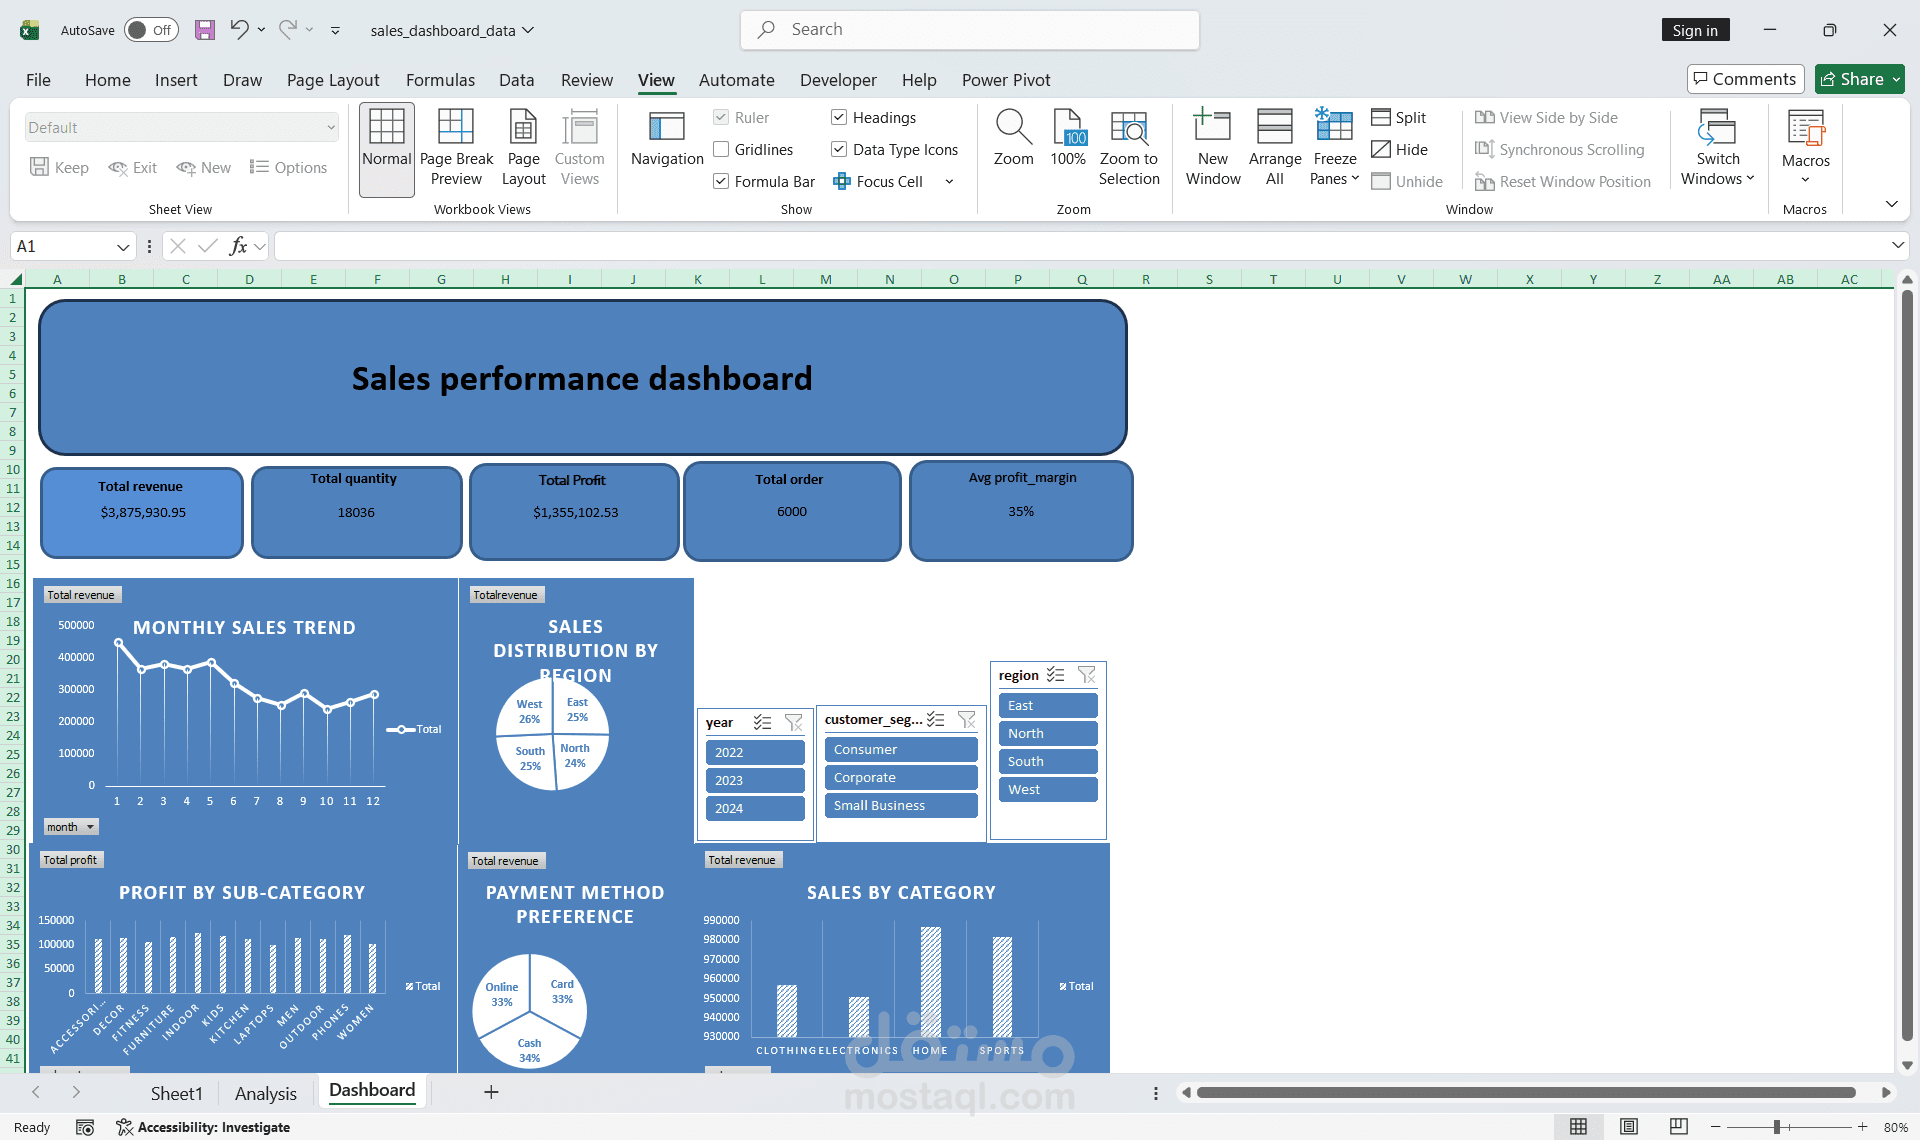Set zoom to 100%

[x=1068, y=140]
